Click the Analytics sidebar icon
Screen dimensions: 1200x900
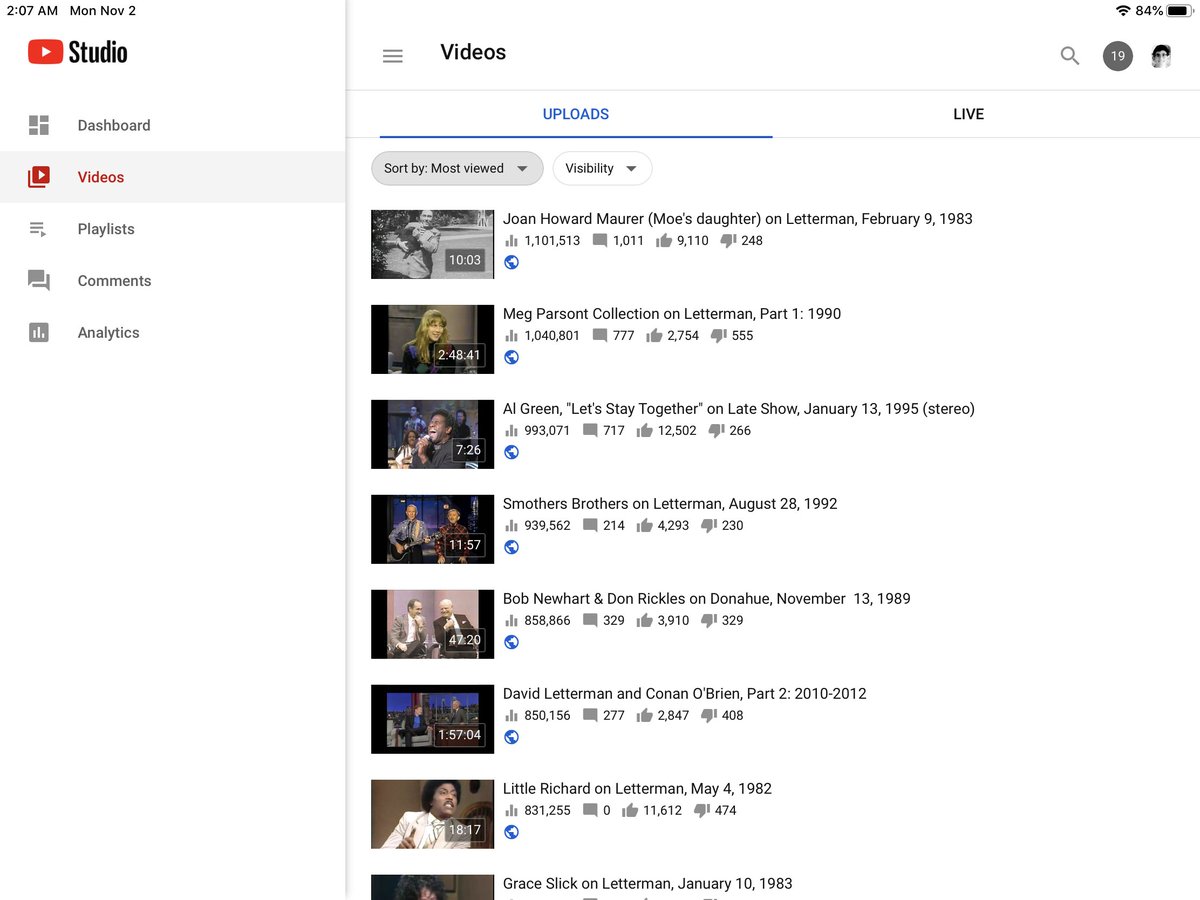pos(39,333)
